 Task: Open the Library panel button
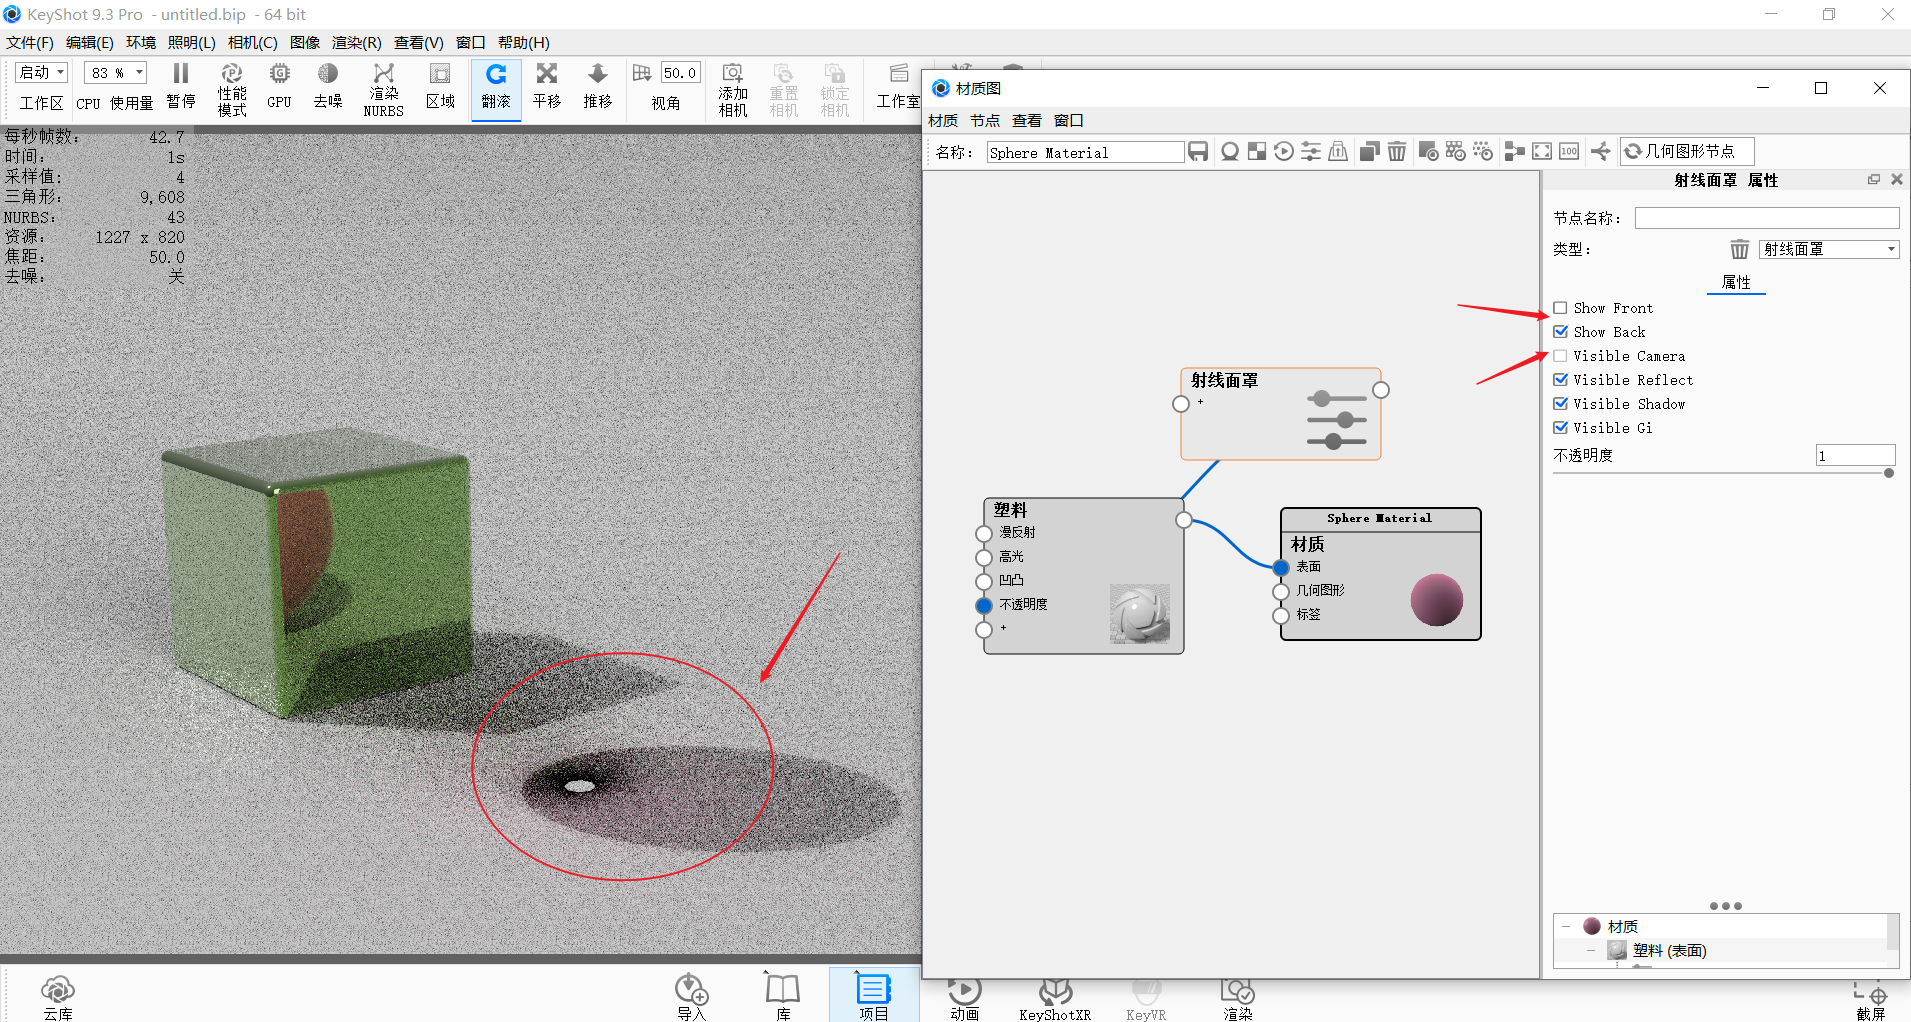coord(783,998)
